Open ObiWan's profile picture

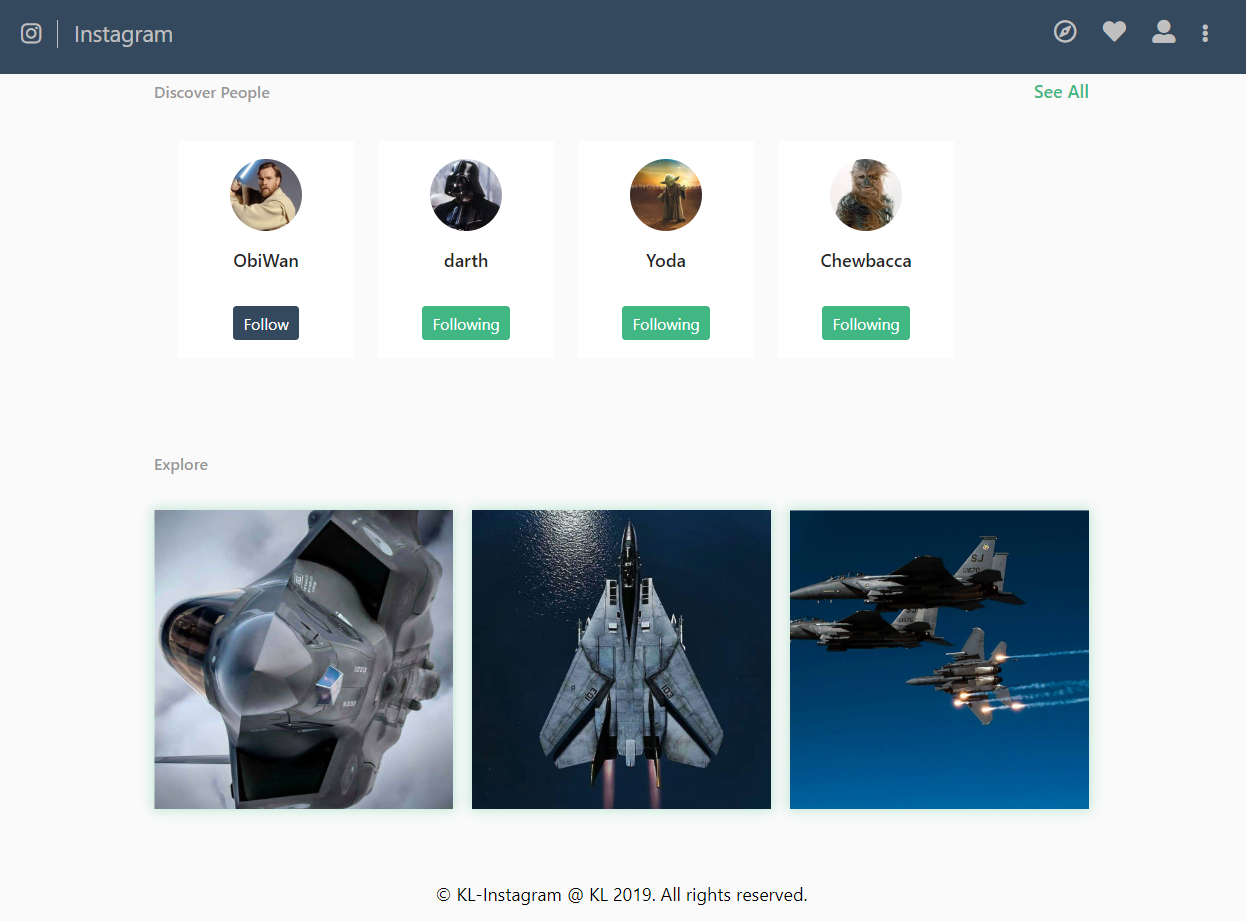[x=266, y=195]
